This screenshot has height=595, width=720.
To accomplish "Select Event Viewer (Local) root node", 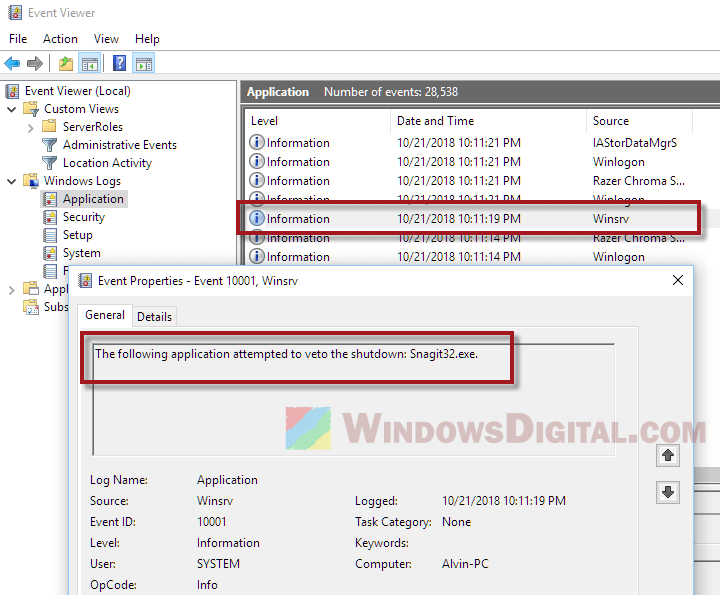I will tap(78, 91).
